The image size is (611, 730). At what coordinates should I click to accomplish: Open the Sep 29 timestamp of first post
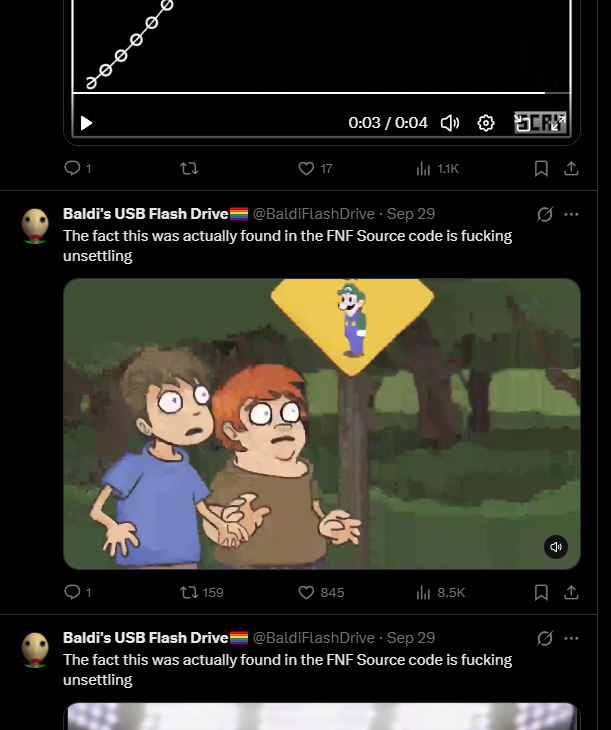(411, 214)
